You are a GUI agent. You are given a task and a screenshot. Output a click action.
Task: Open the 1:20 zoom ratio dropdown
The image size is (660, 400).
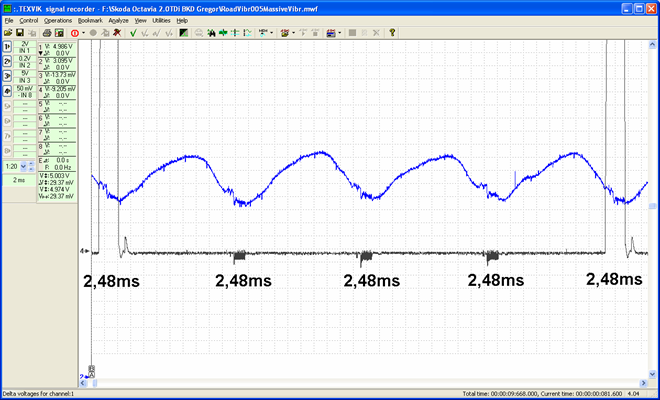23,166
